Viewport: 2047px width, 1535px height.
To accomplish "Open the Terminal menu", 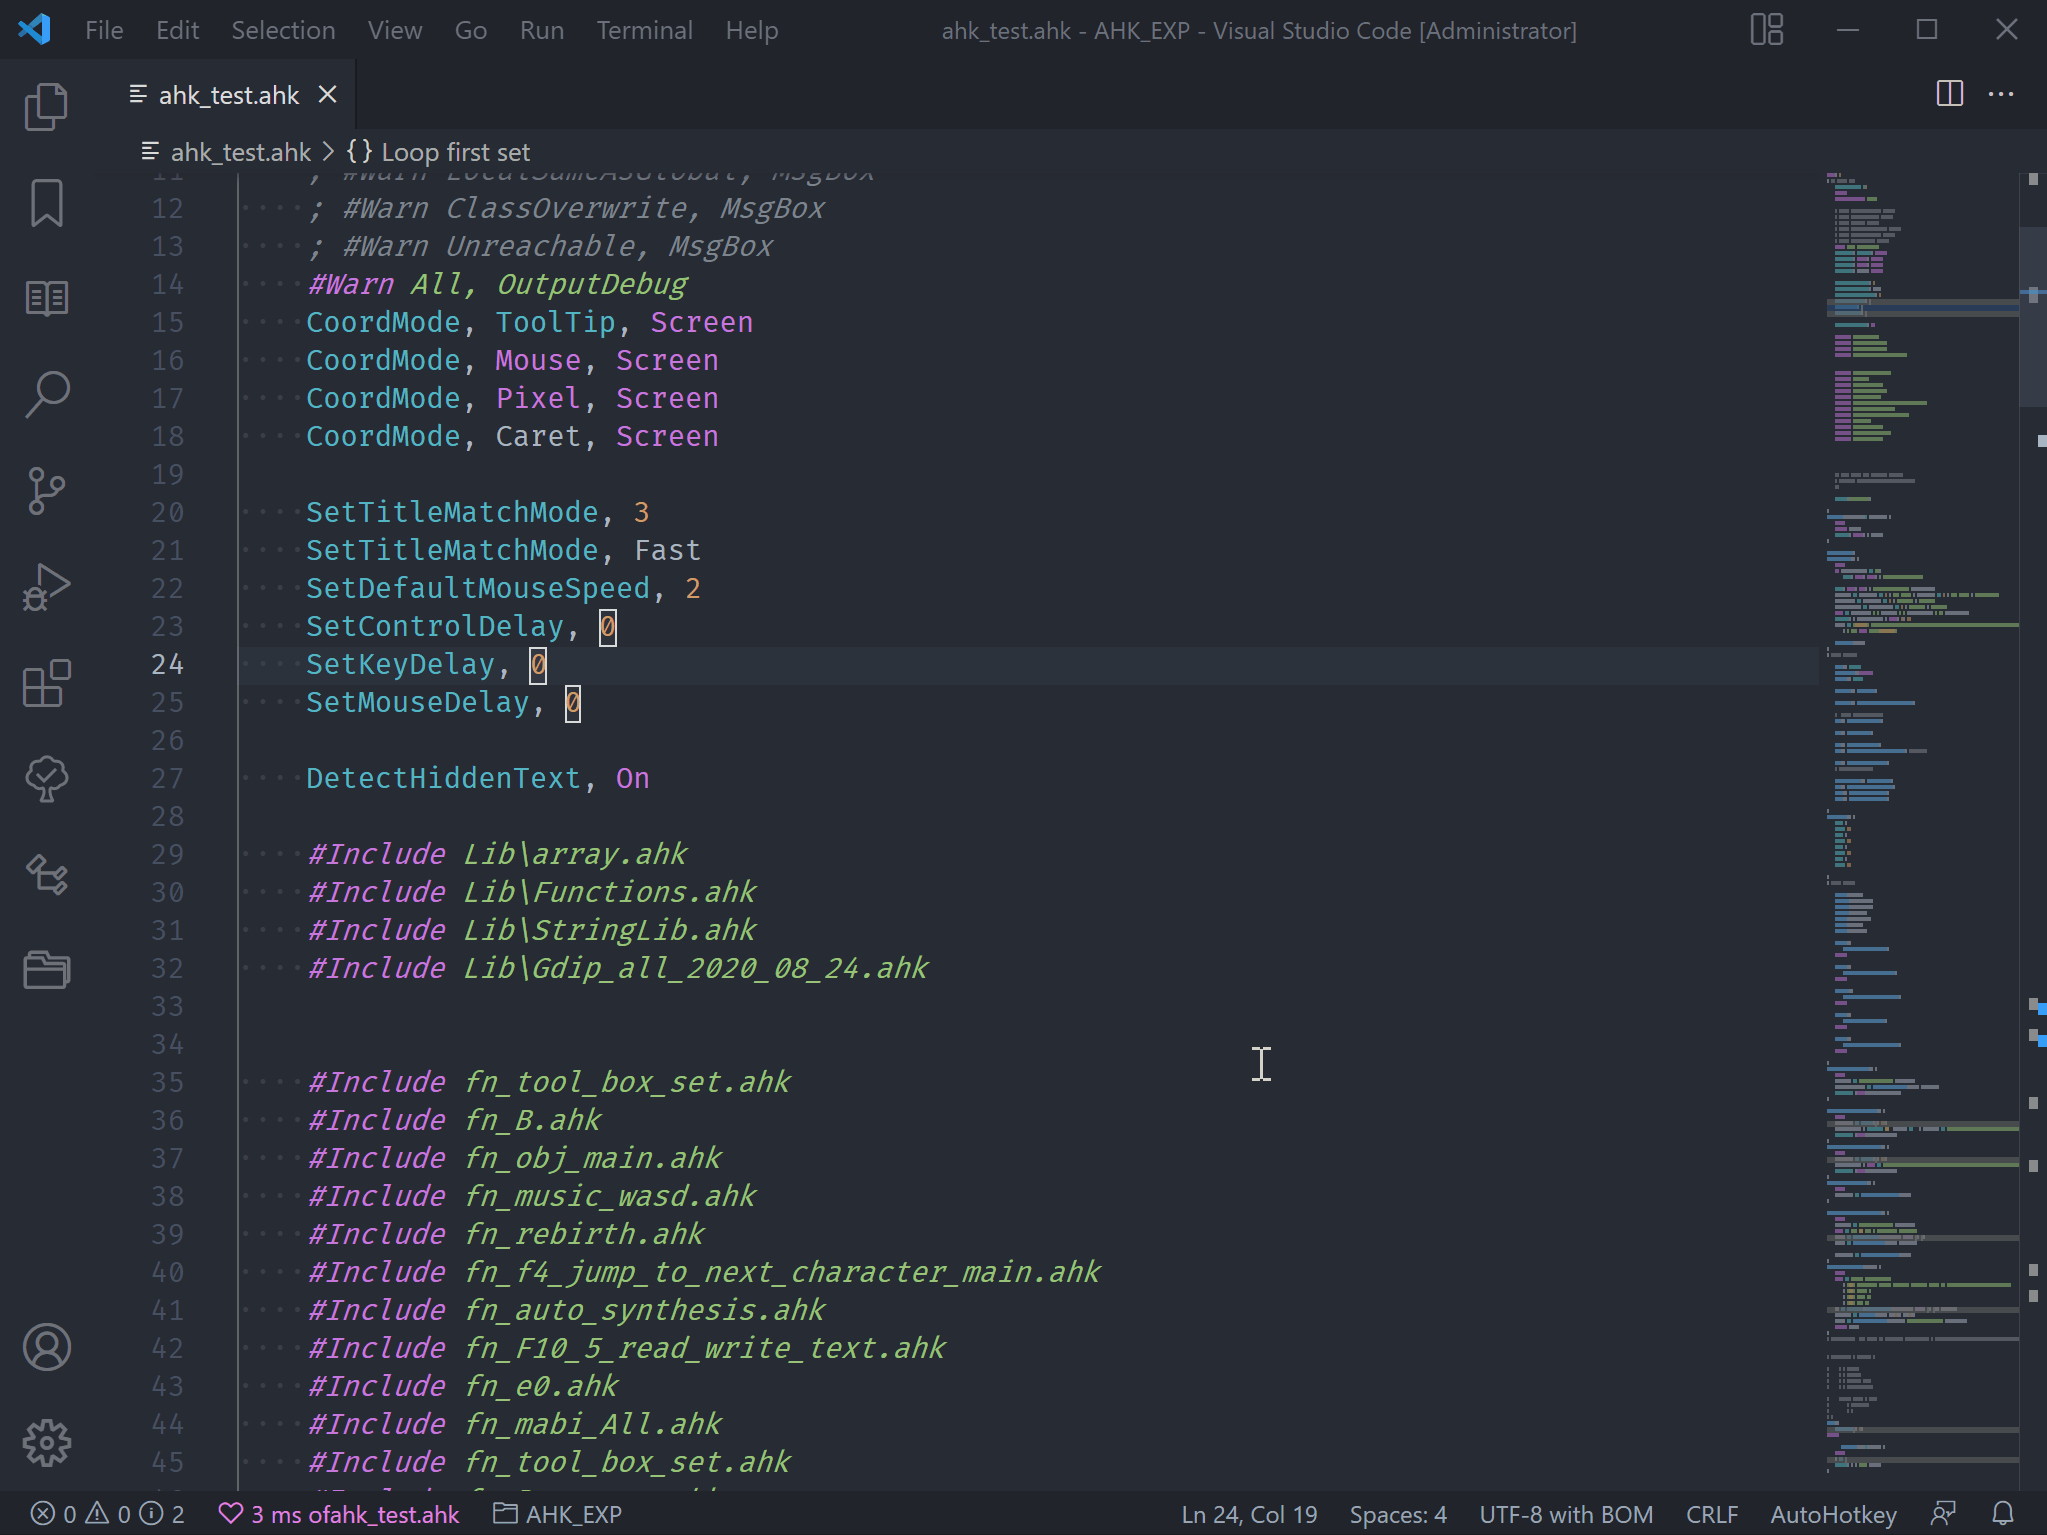I will (644, 30).
